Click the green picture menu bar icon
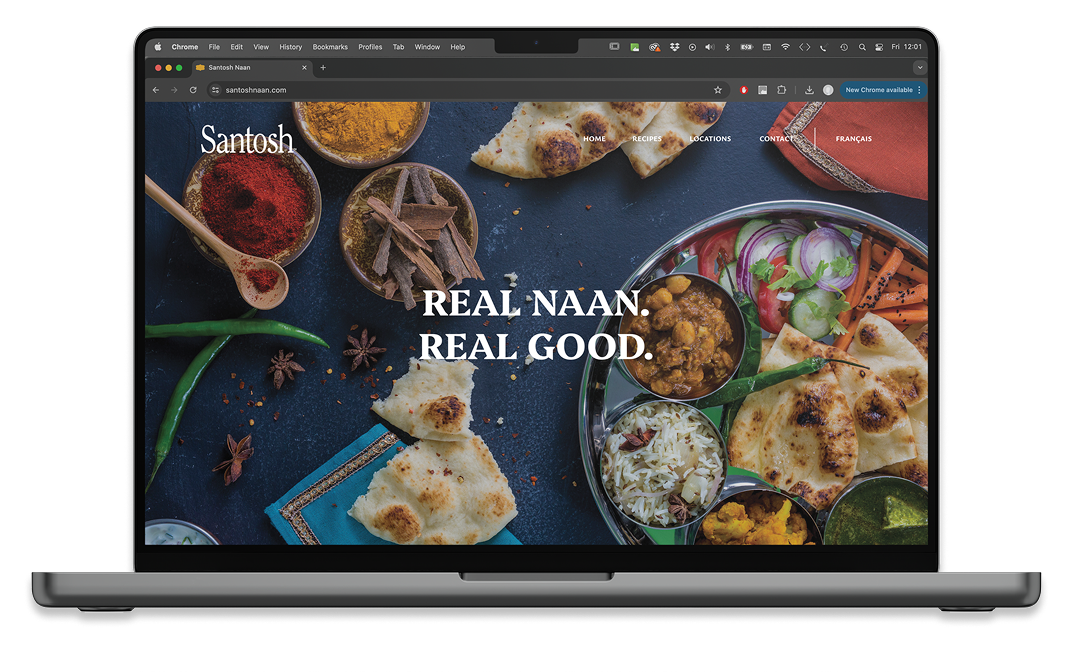 (x=635, y=47)
